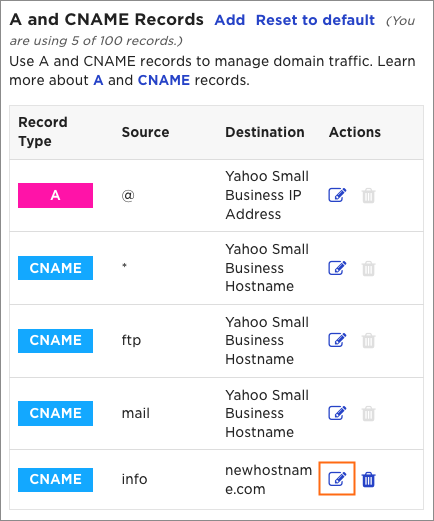Edit the A record for @ source

pyautogui.click(x=337, y=195)
